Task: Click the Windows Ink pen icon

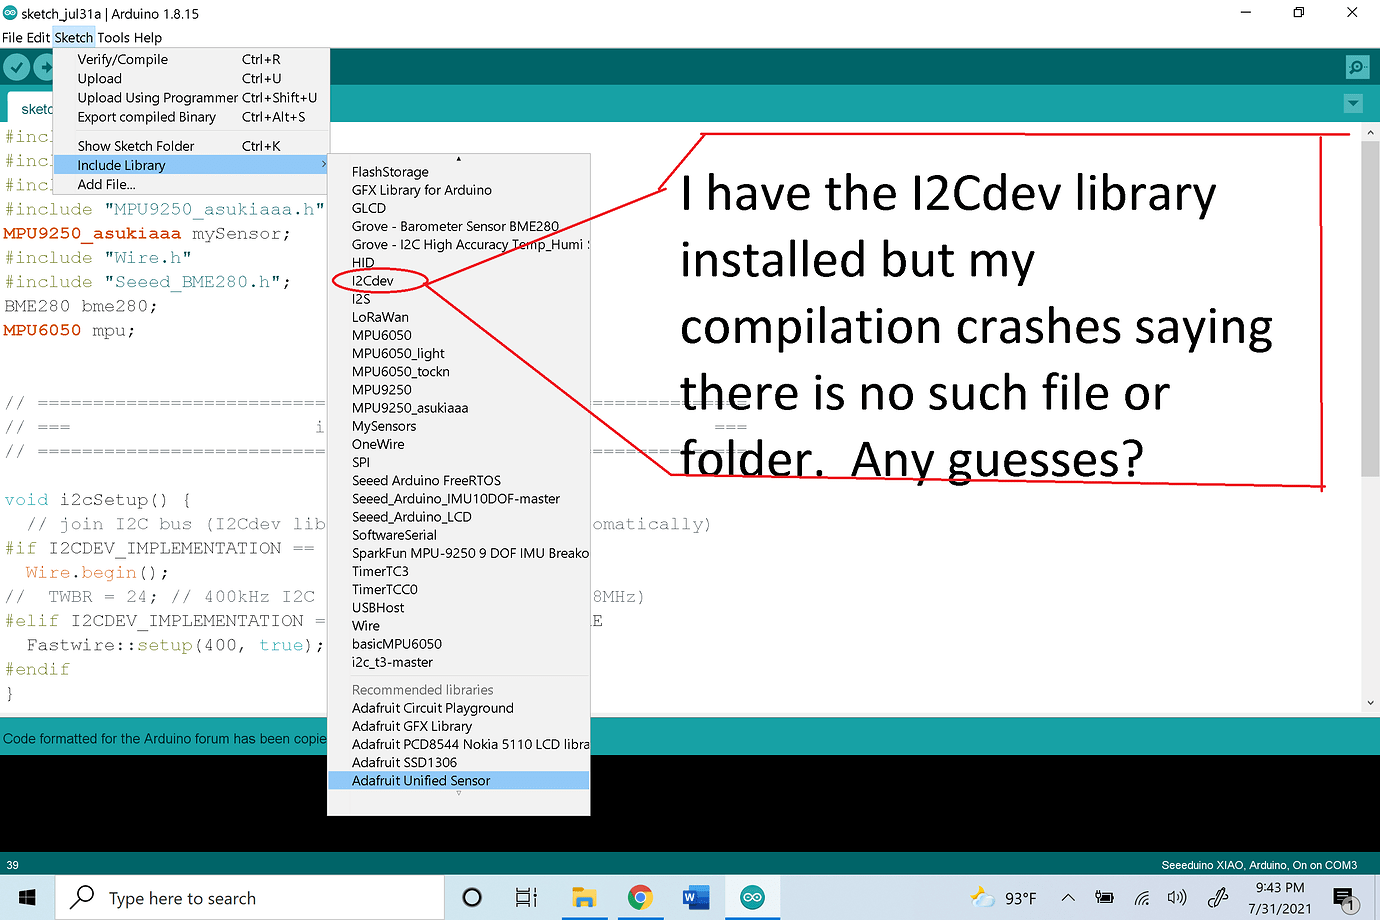Action: (1217, 897)
